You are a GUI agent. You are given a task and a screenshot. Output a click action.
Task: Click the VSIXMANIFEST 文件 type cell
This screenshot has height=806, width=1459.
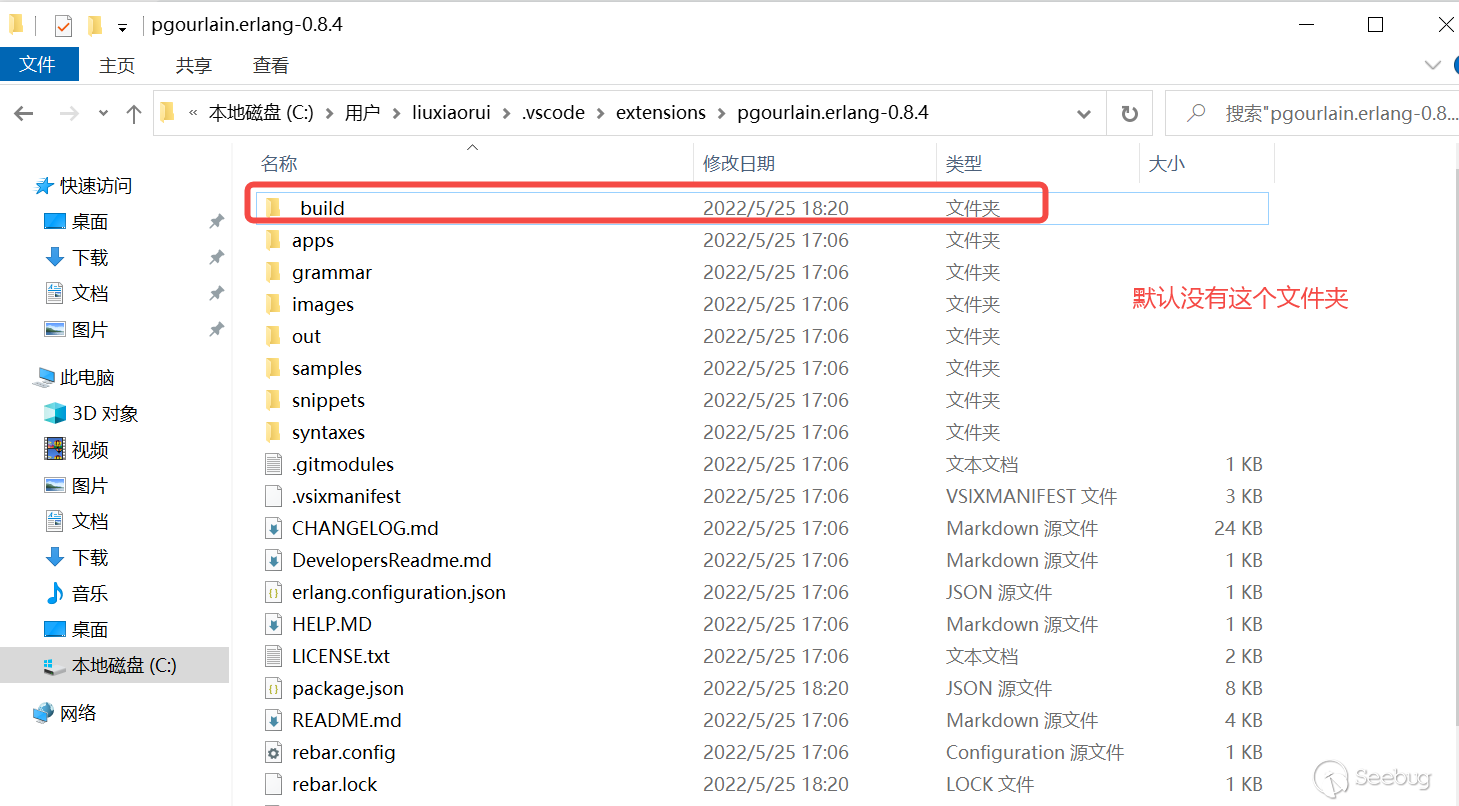click(x=1031, y=496)
